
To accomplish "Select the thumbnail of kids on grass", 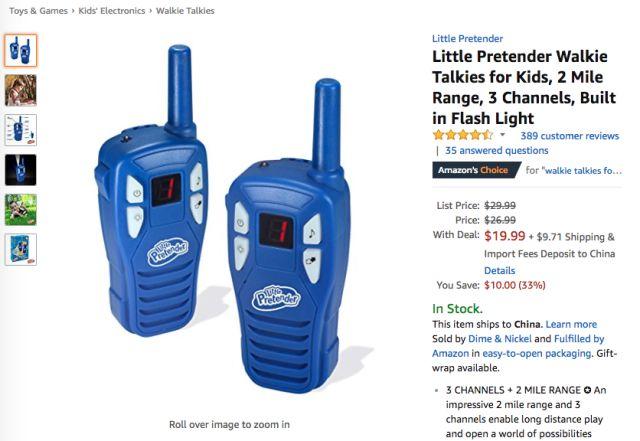I will (20, 210).
